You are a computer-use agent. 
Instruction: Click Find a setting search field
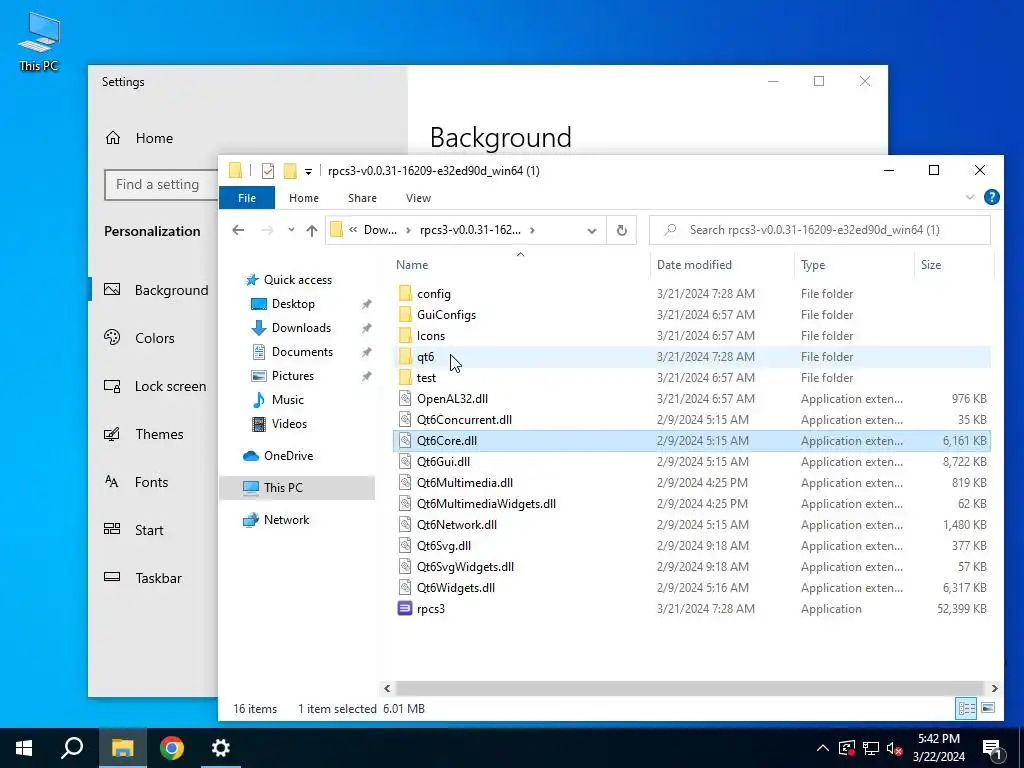point(161,185)
